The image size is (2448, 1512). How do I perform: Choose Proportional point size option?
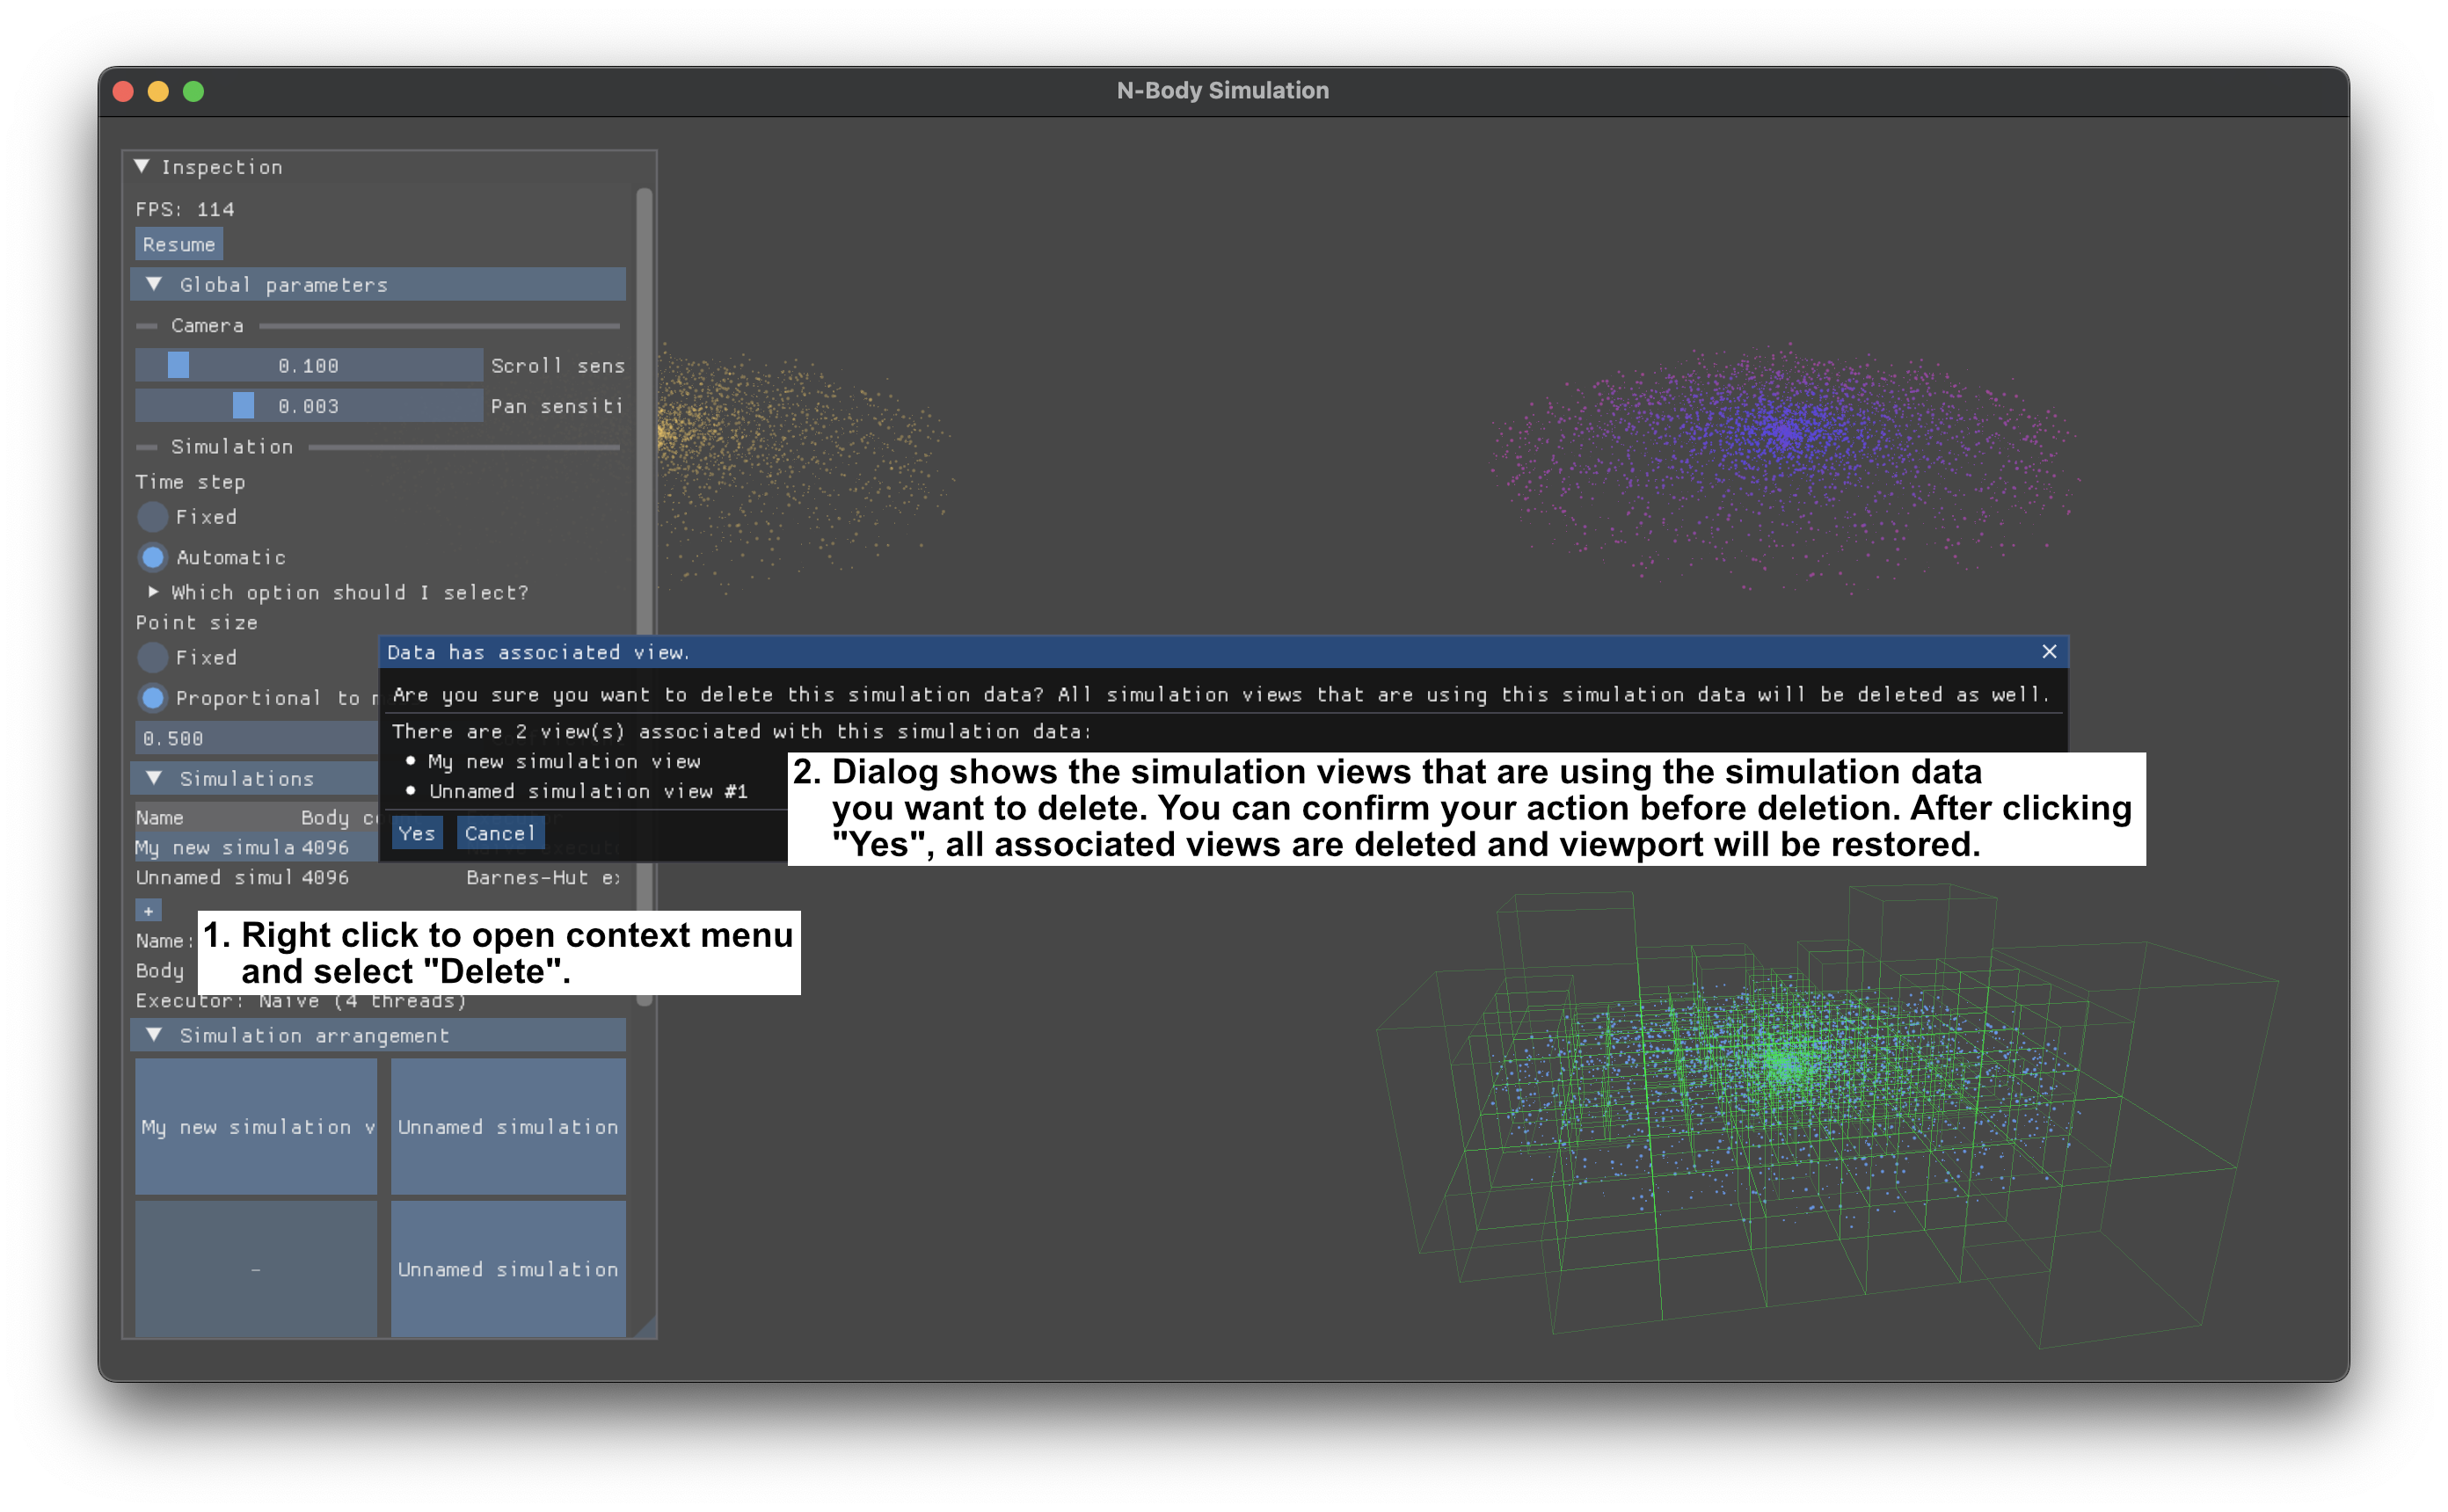pos(152,697)
